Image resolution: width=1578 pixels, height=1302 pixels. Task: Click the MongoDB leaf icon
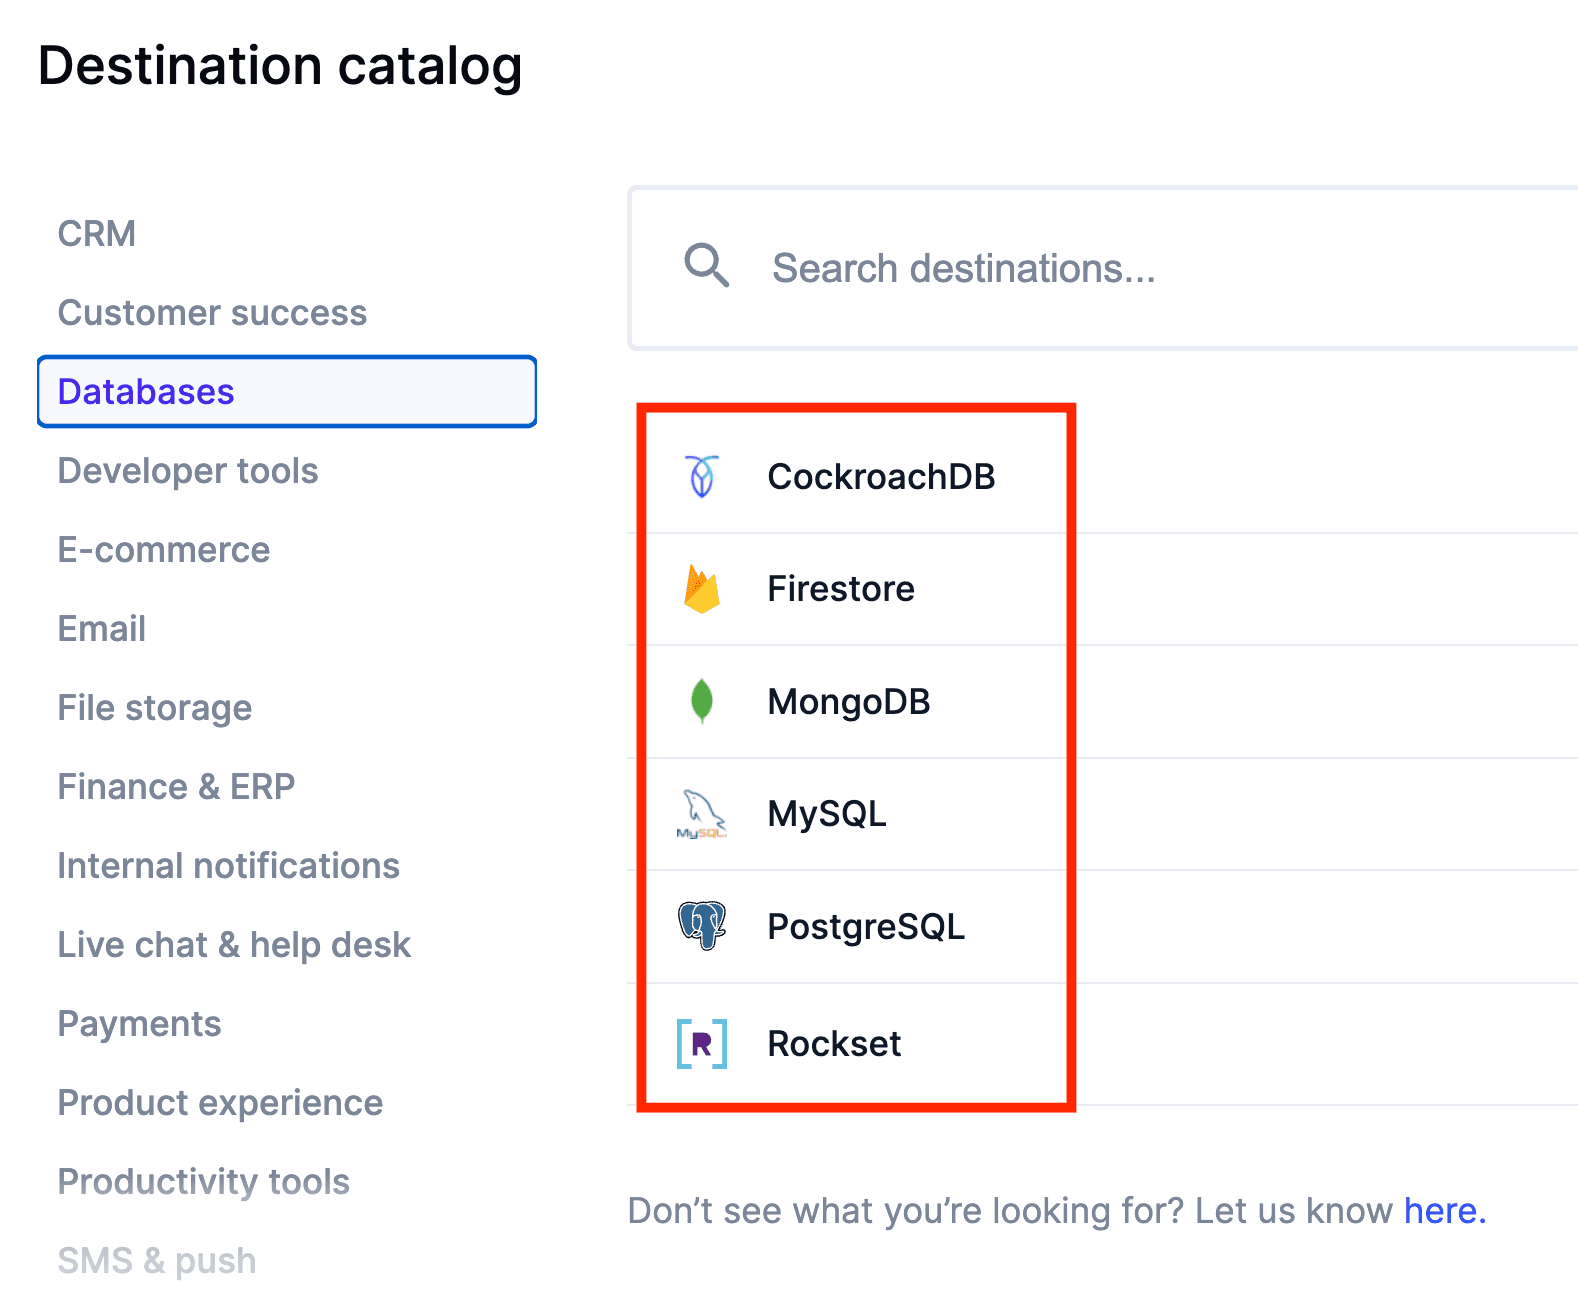pos(702,701)
